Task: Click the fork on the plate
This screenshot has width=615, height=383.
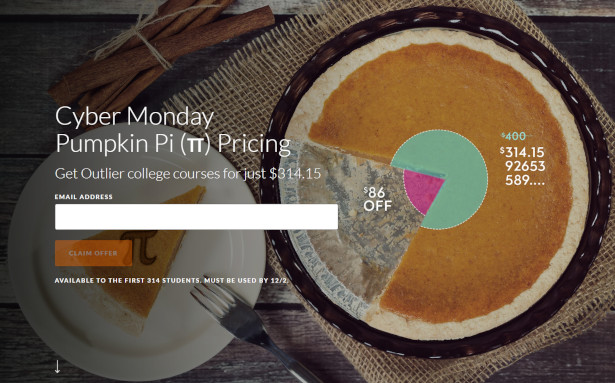Action: pyautogui.click(x=251, y=330)
